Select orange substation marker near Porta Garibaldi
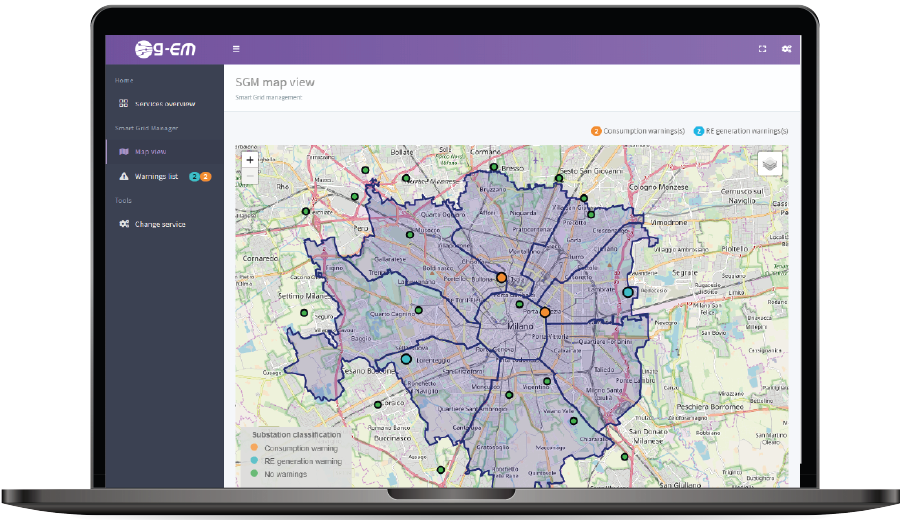 click(x=501, y=277)
